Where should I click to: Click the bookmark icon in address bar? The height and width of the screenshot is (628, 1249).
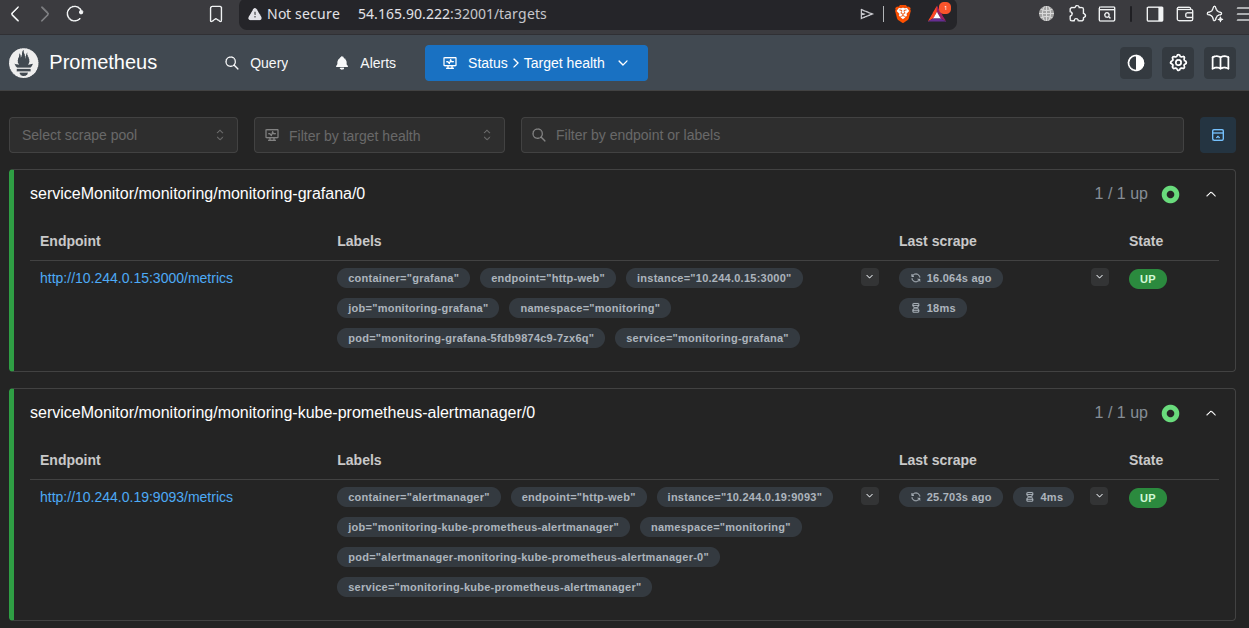(216, 14)
